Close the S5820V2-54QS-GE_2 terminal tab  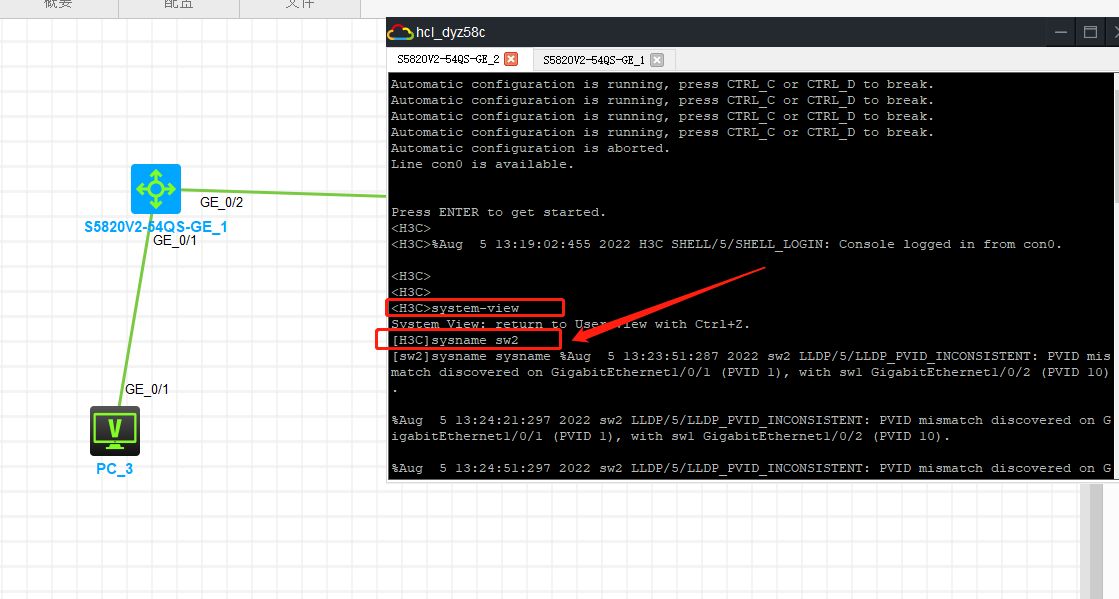pyautogui.click(x=511, y=59)
